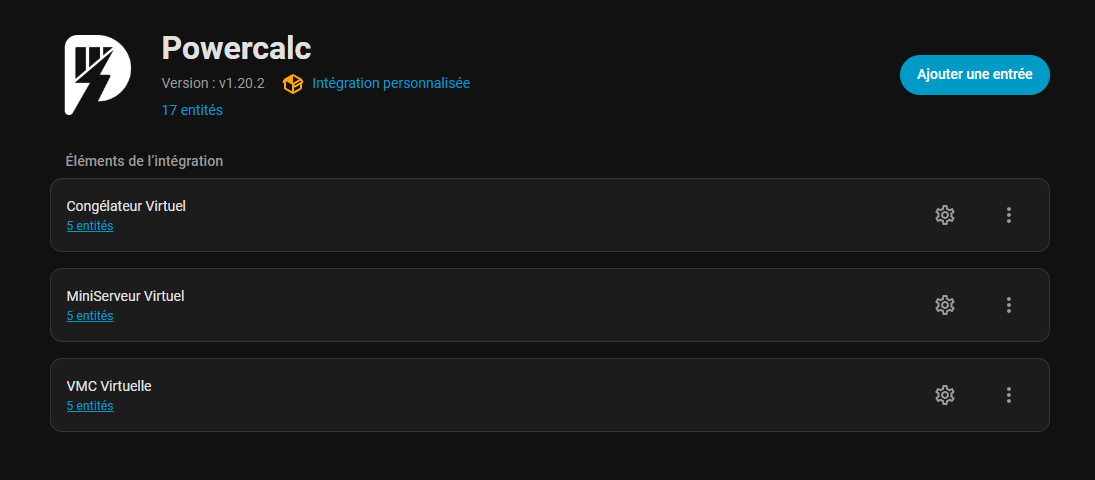Open three-dot menu for VMC Virtuelle
The width and height of the screenshot is (1095, 480).
(1009, 395)
